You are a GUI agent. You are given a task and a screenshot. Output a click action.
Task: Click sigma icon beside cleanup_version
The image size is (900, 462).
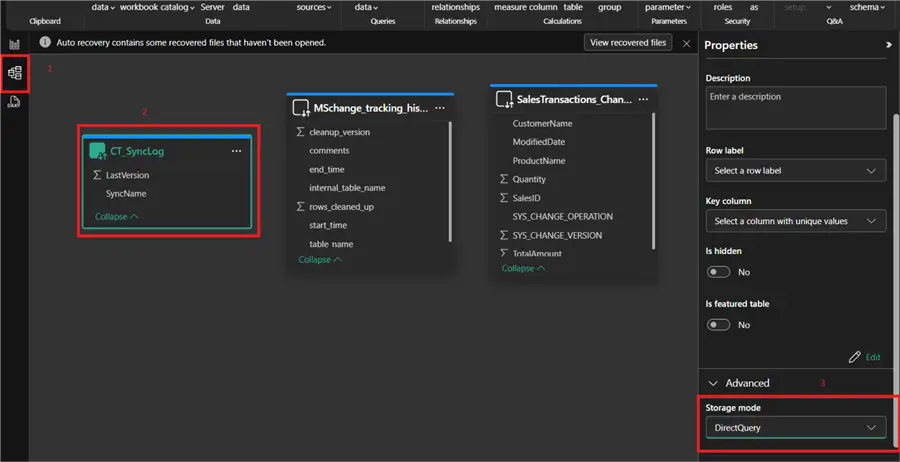click(x=301, y=132)
